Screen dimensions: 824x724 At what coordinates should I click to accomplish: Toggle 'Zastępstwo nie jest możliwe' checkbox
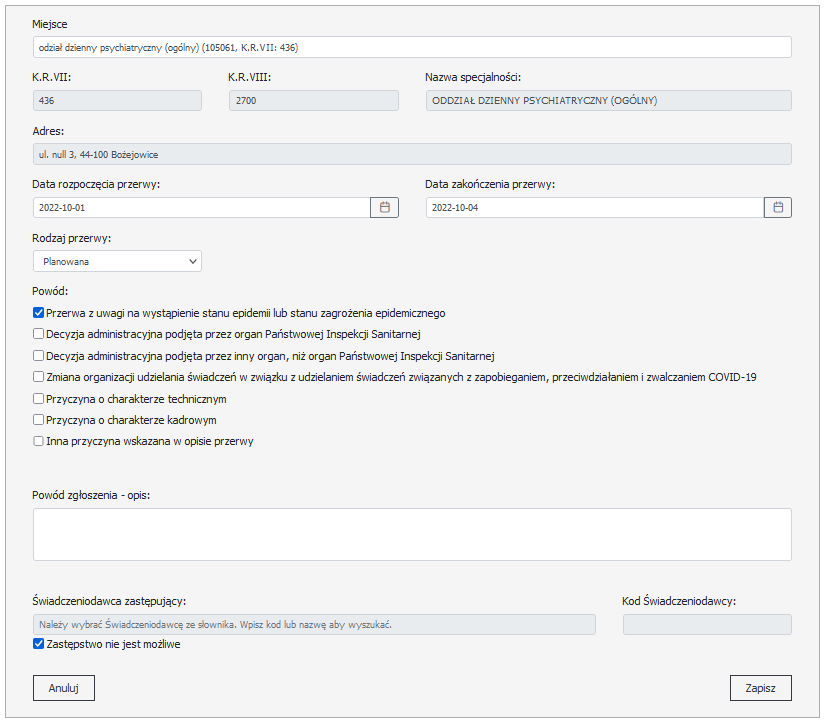tap(39, 645)
